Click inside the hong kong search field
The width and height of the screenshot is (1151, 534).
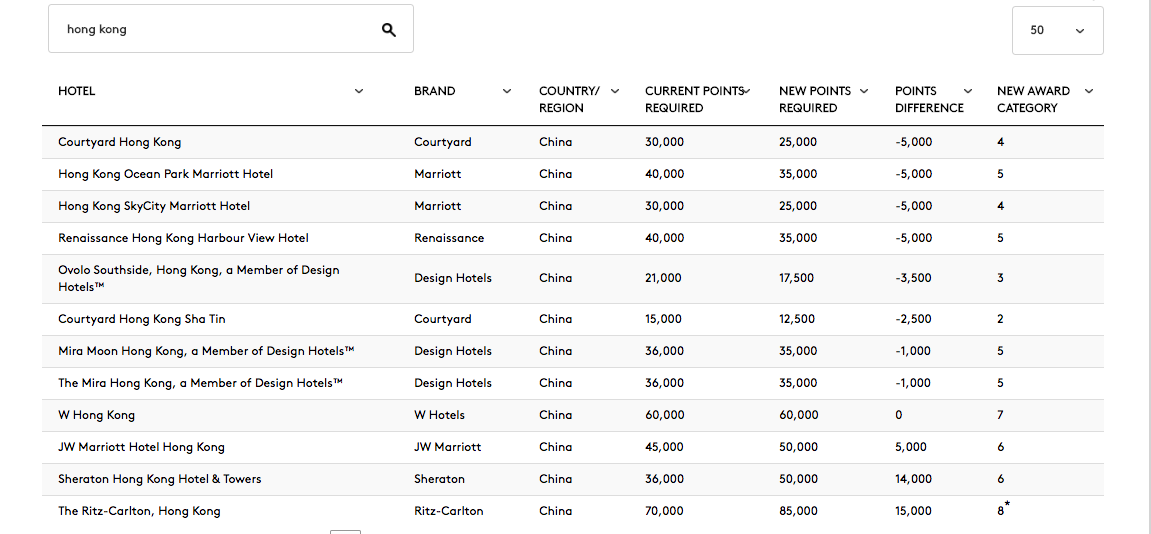click(x=220, y=29)
